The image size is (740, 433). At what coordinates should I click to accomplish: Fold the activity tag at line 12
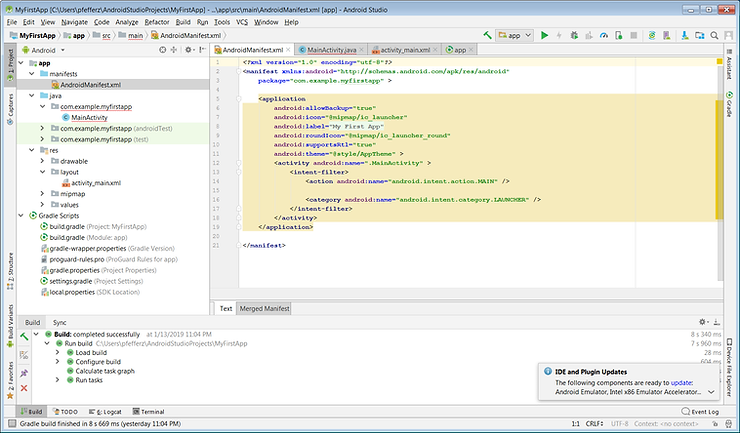(x=239, y=163)
